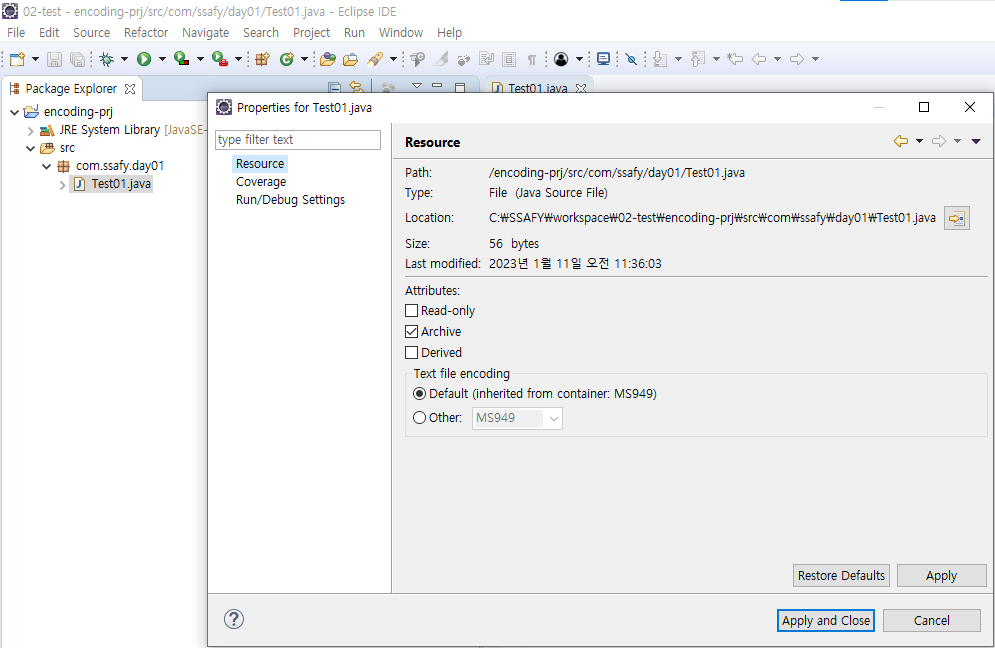Click the main toolbar Forward arrow
Screen dimensions: 995x648
click(x=796, y=59)
